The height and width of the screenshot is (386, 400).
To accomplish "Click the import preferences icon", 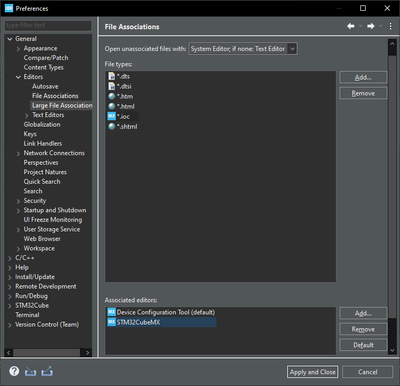I will 30,371.
